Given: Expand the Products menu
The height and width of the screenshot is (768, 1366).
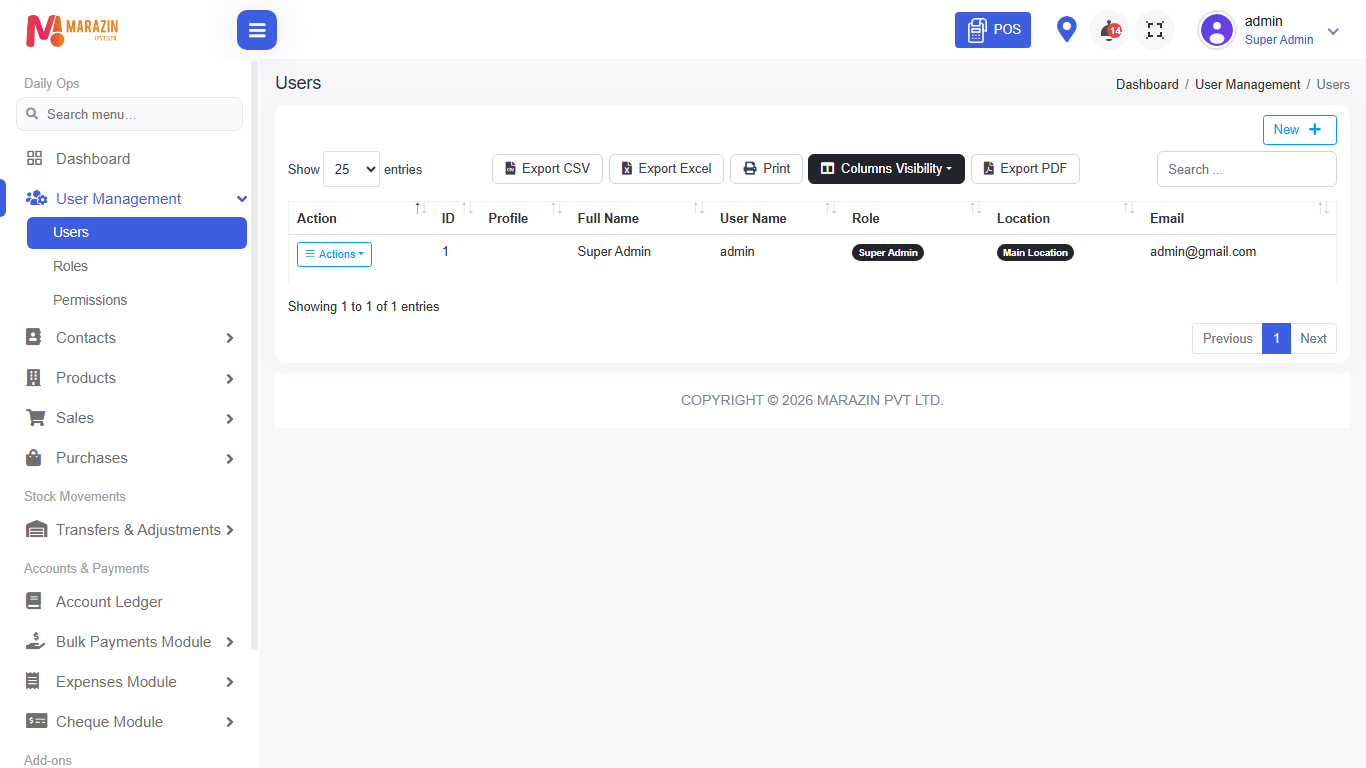Looking at the screenshot, I should 129,378.
